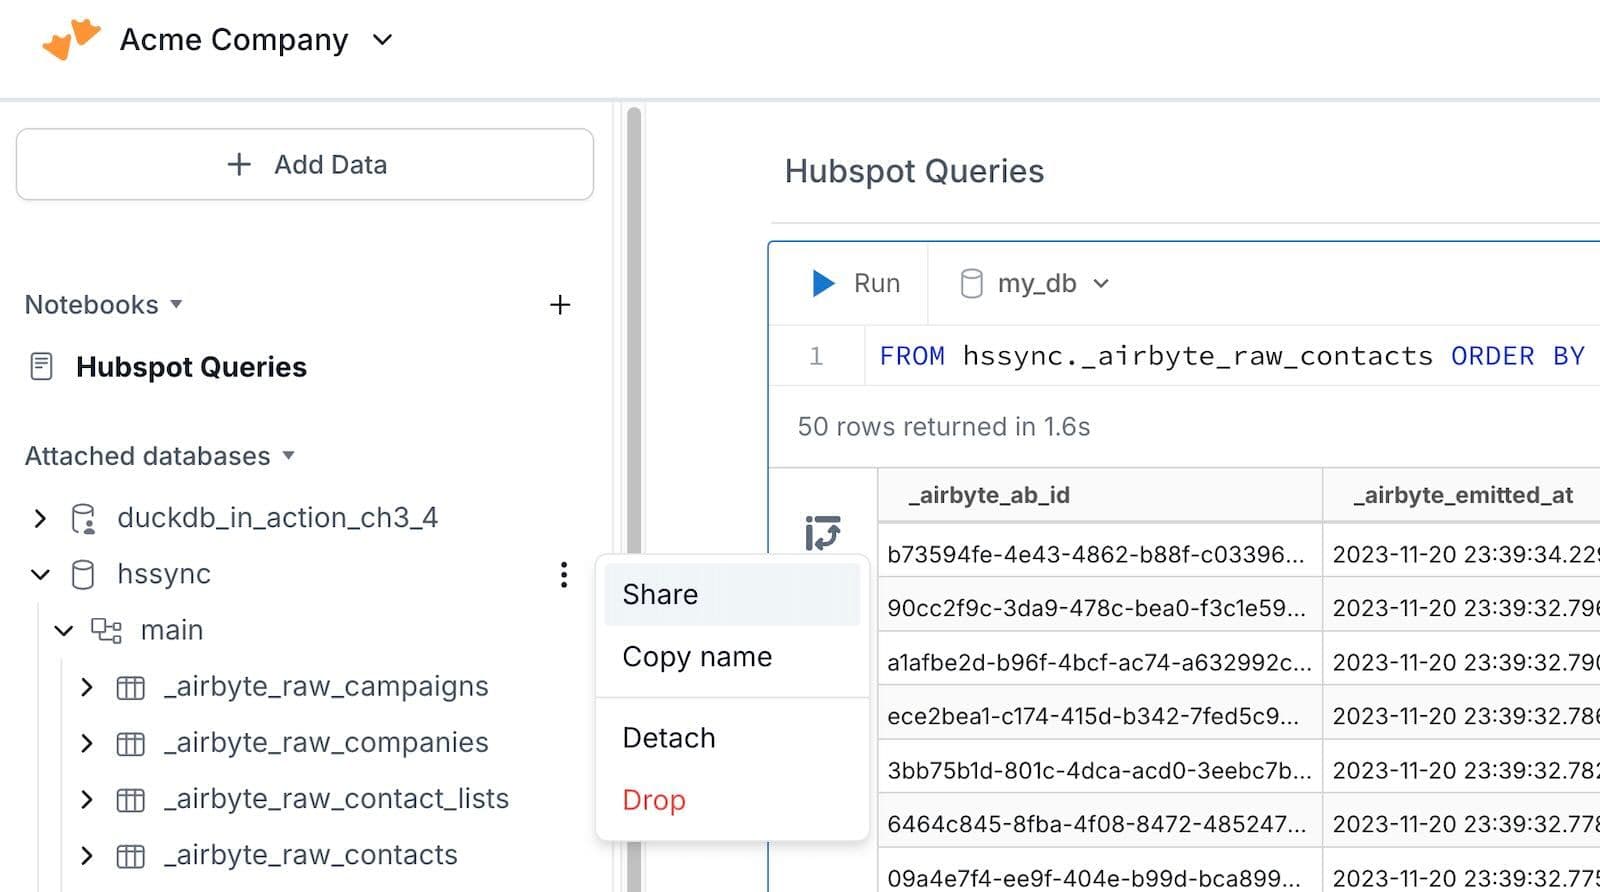Click the table icon for _airbyte_raw_contact_lists
Image resolution: width=1600 pixels, height=892 pixels.
(130, 800)
